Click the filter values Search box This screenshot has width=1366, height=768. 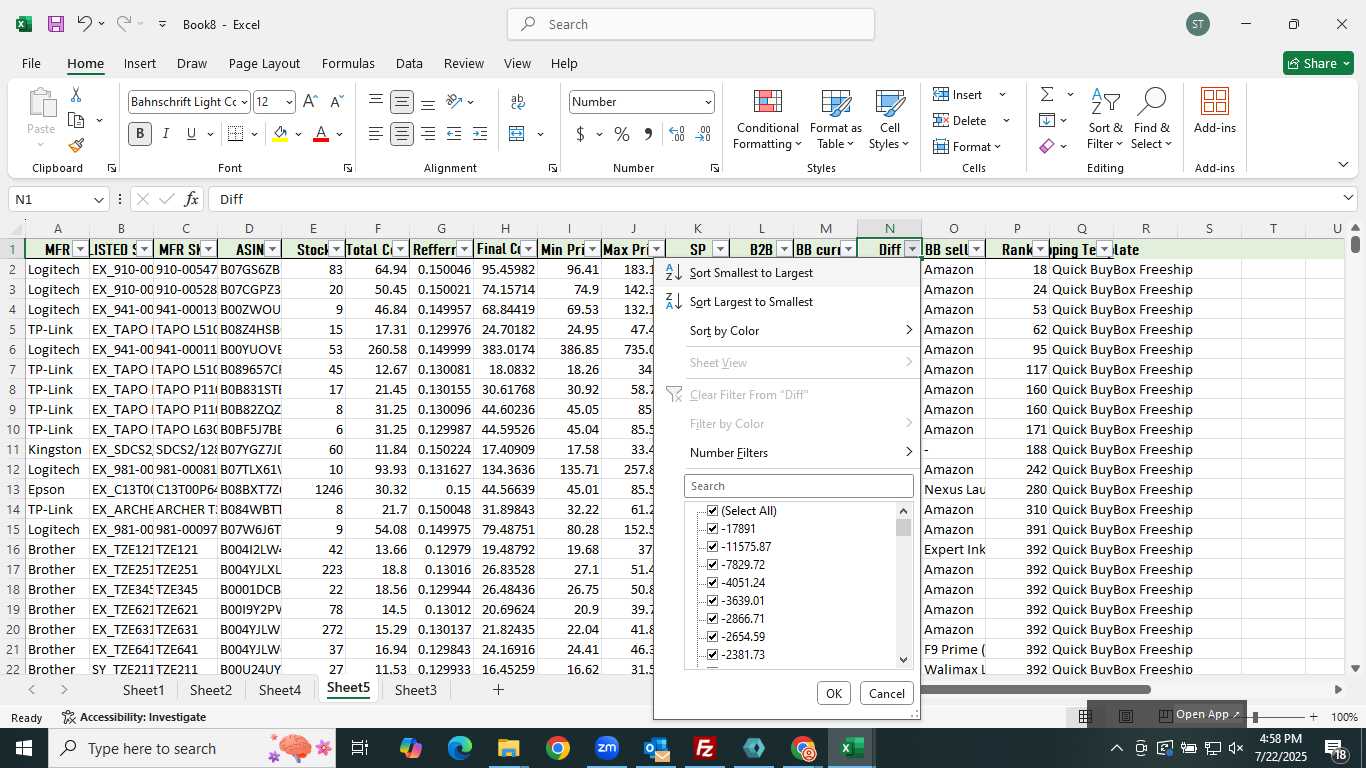[798, 486]
